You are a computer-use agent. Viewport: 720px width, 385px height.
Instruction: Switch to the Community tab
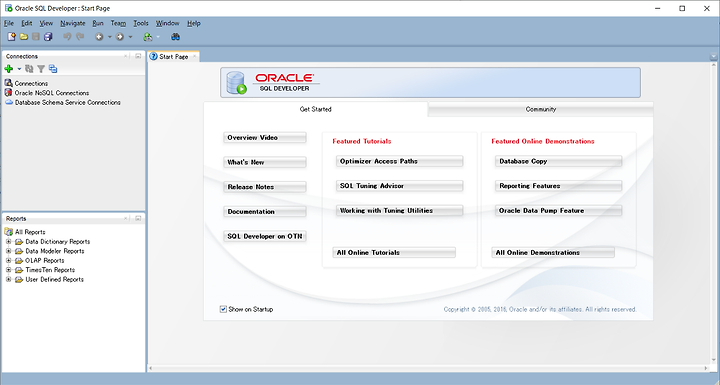(540, 109)
